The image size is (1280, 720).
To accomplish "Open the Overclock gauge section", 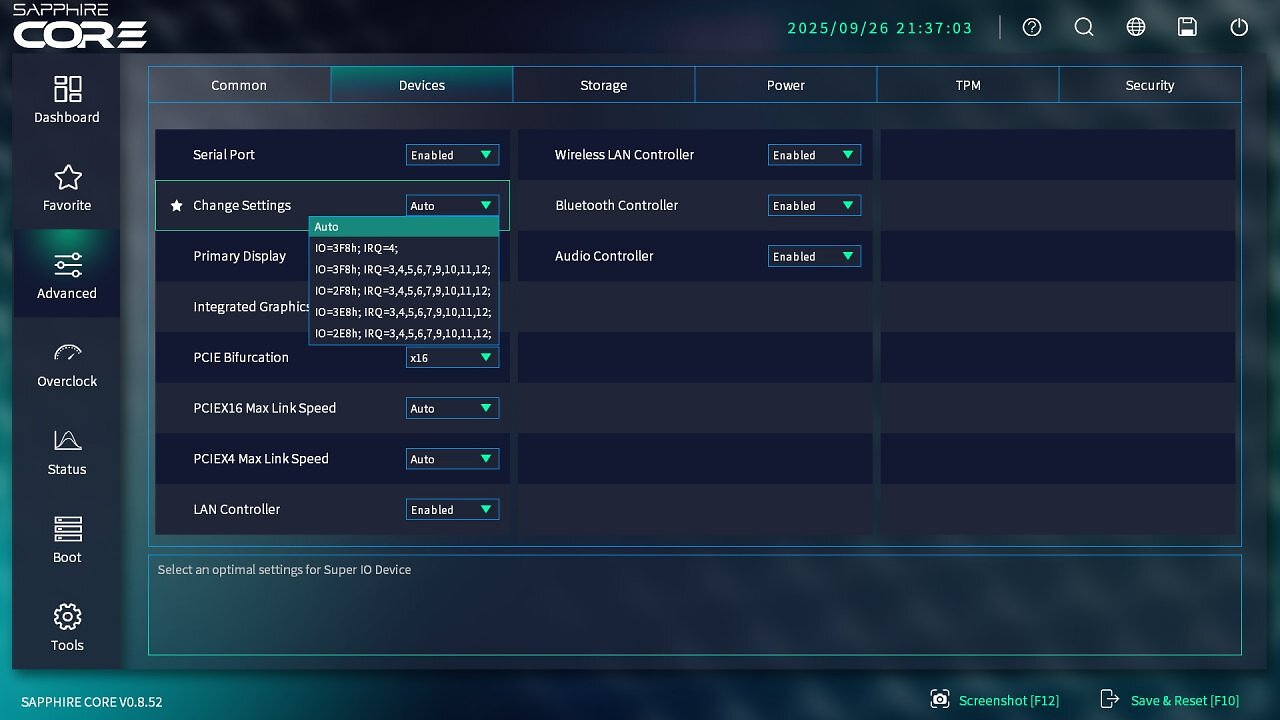I will 67,364.
